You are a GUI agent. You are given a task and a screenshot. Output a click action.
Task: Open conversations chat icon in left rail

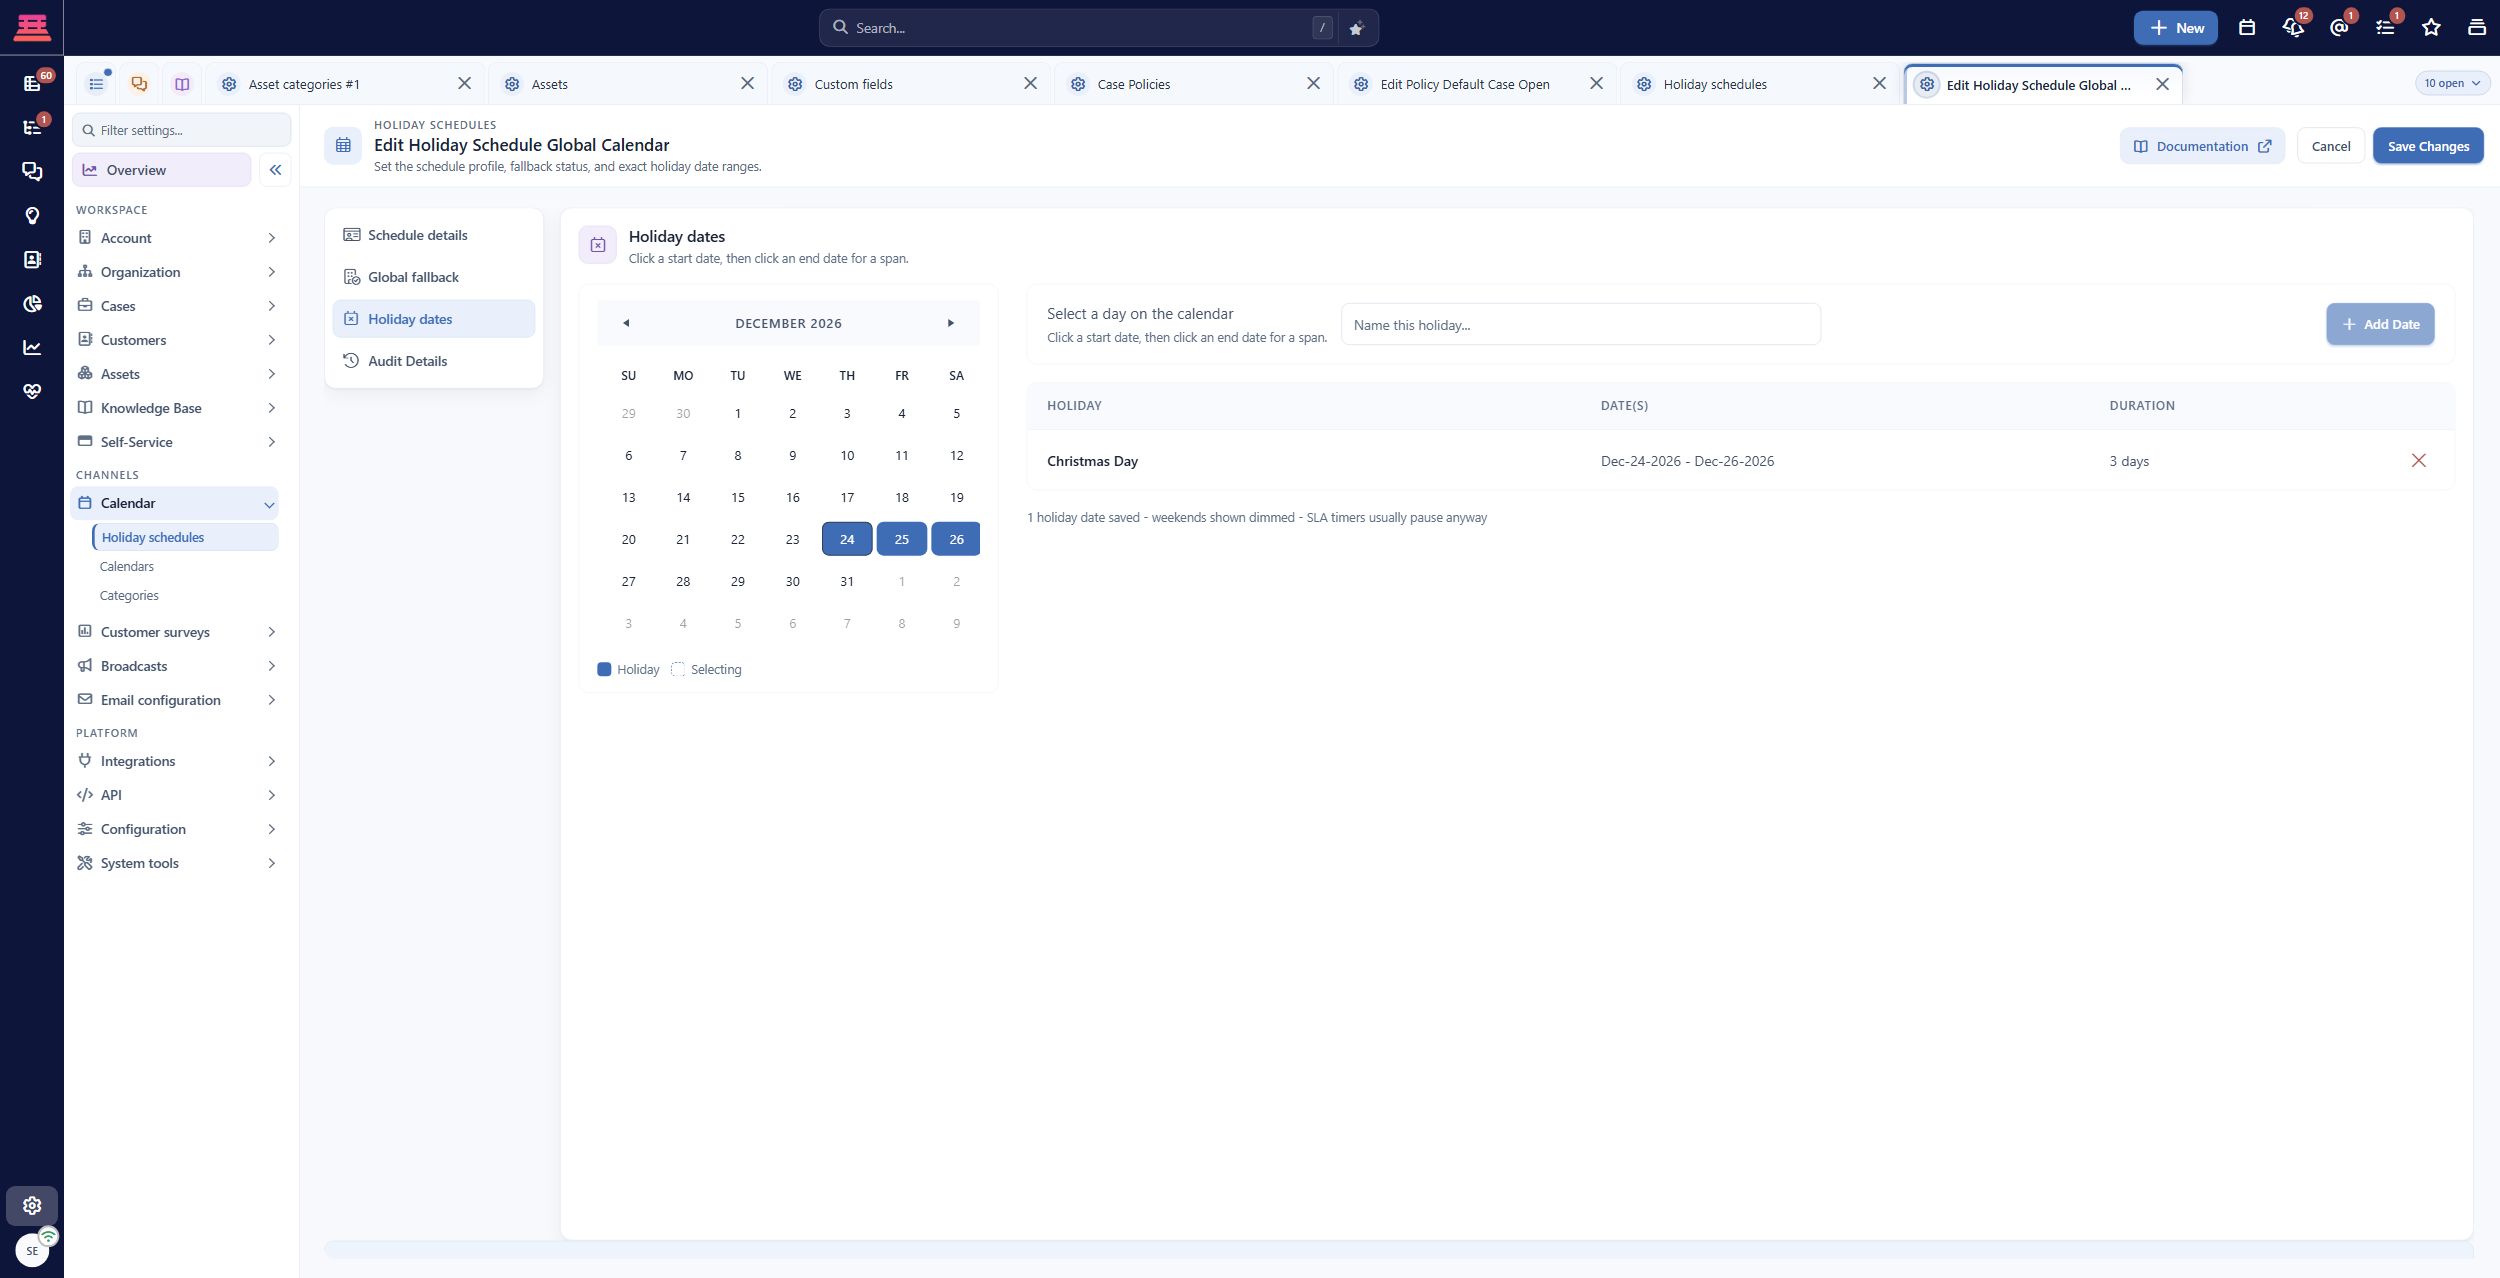(32, 171)
